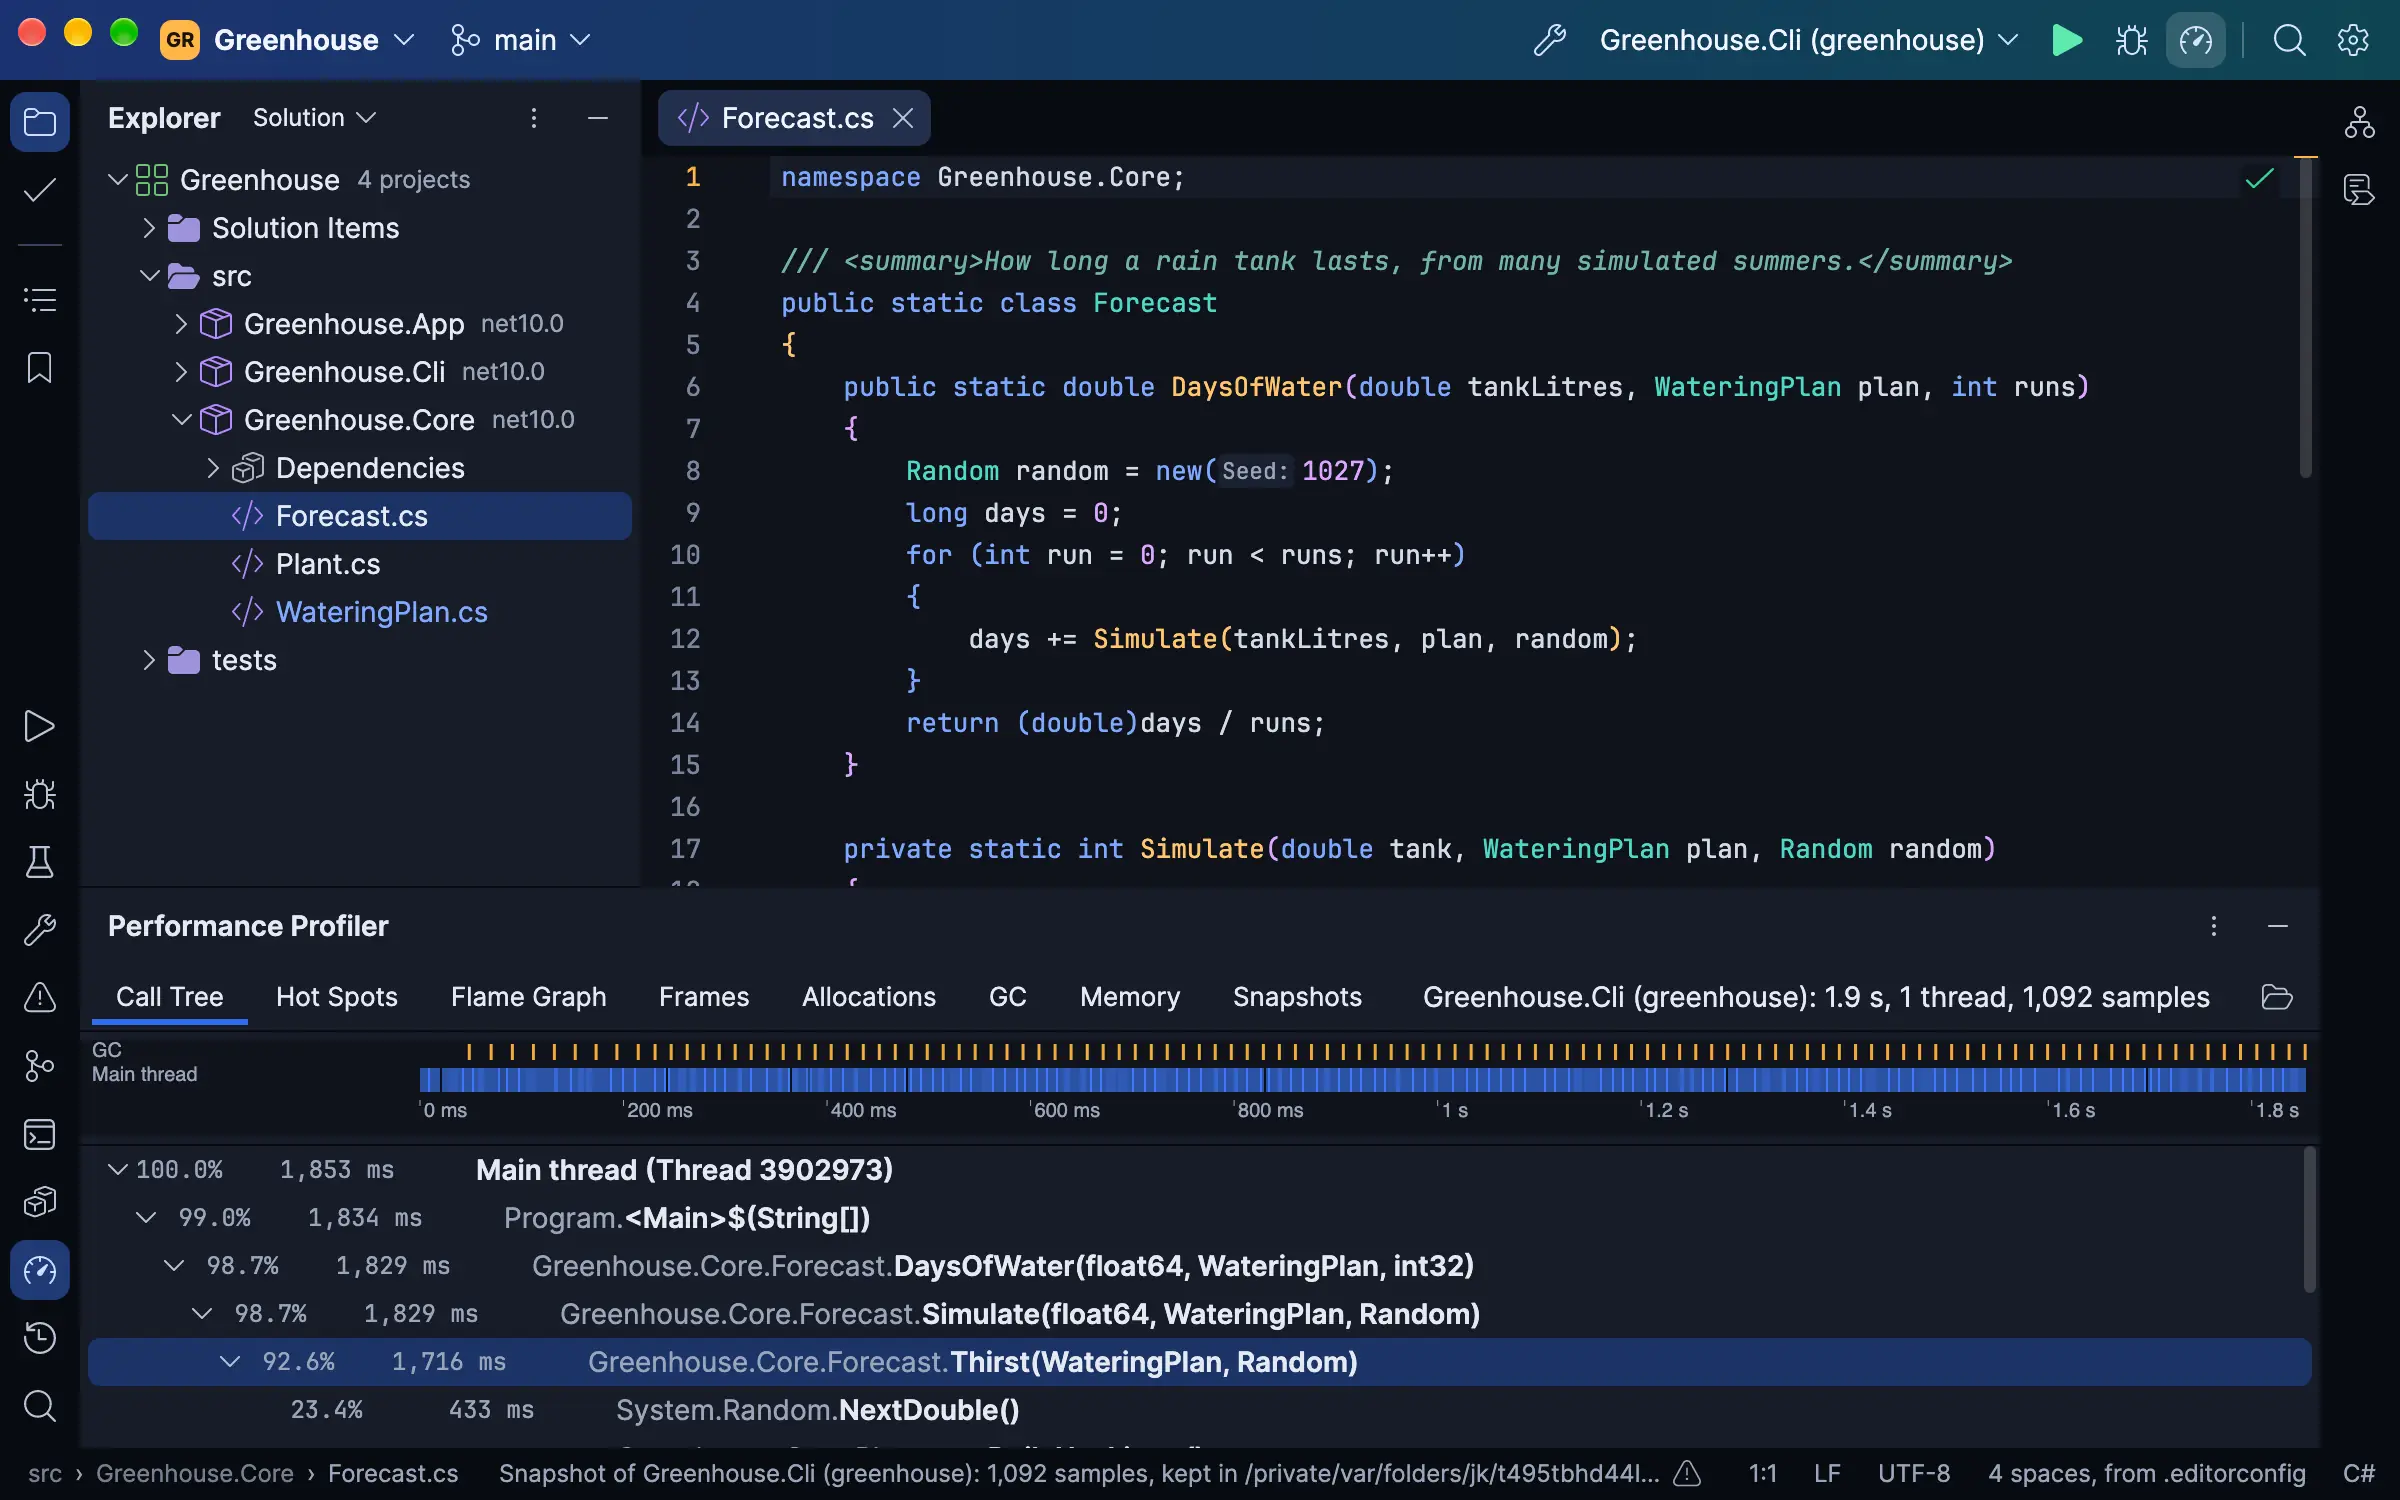The height and width of the screenshot is (1500, 2400).
Task: Switch to the Flame Graph tab
Action: pos(528,997)
